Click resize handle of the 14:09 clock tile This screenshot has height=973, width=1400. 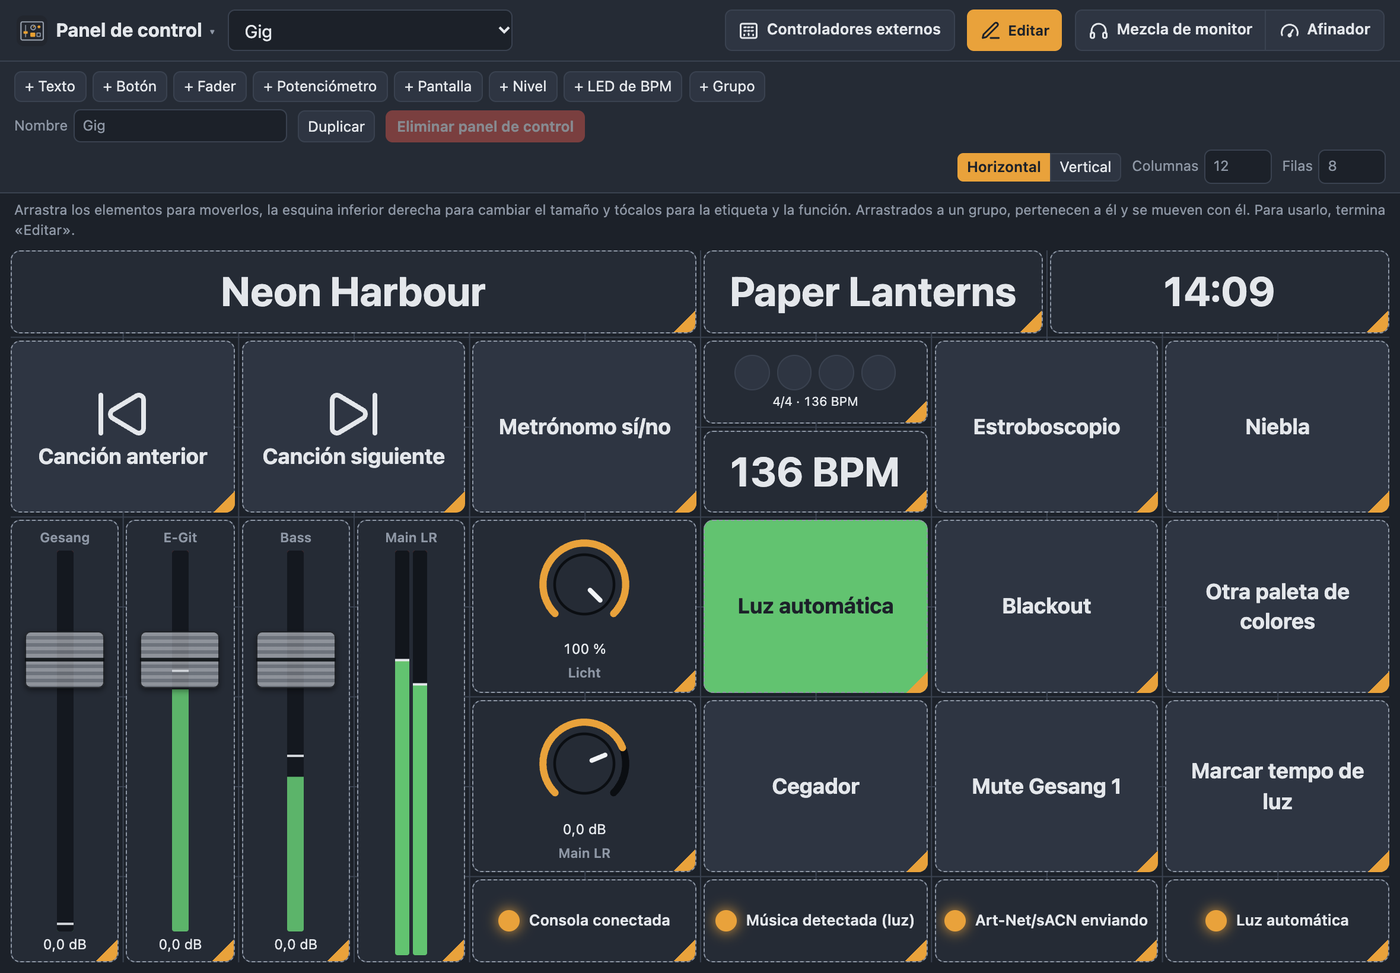(1379, 323)
